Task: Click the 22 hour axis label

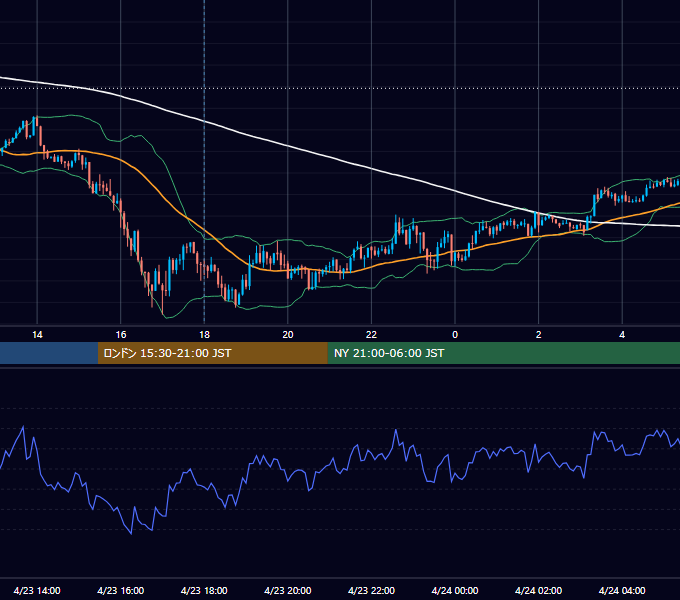Action: point(371,335)
